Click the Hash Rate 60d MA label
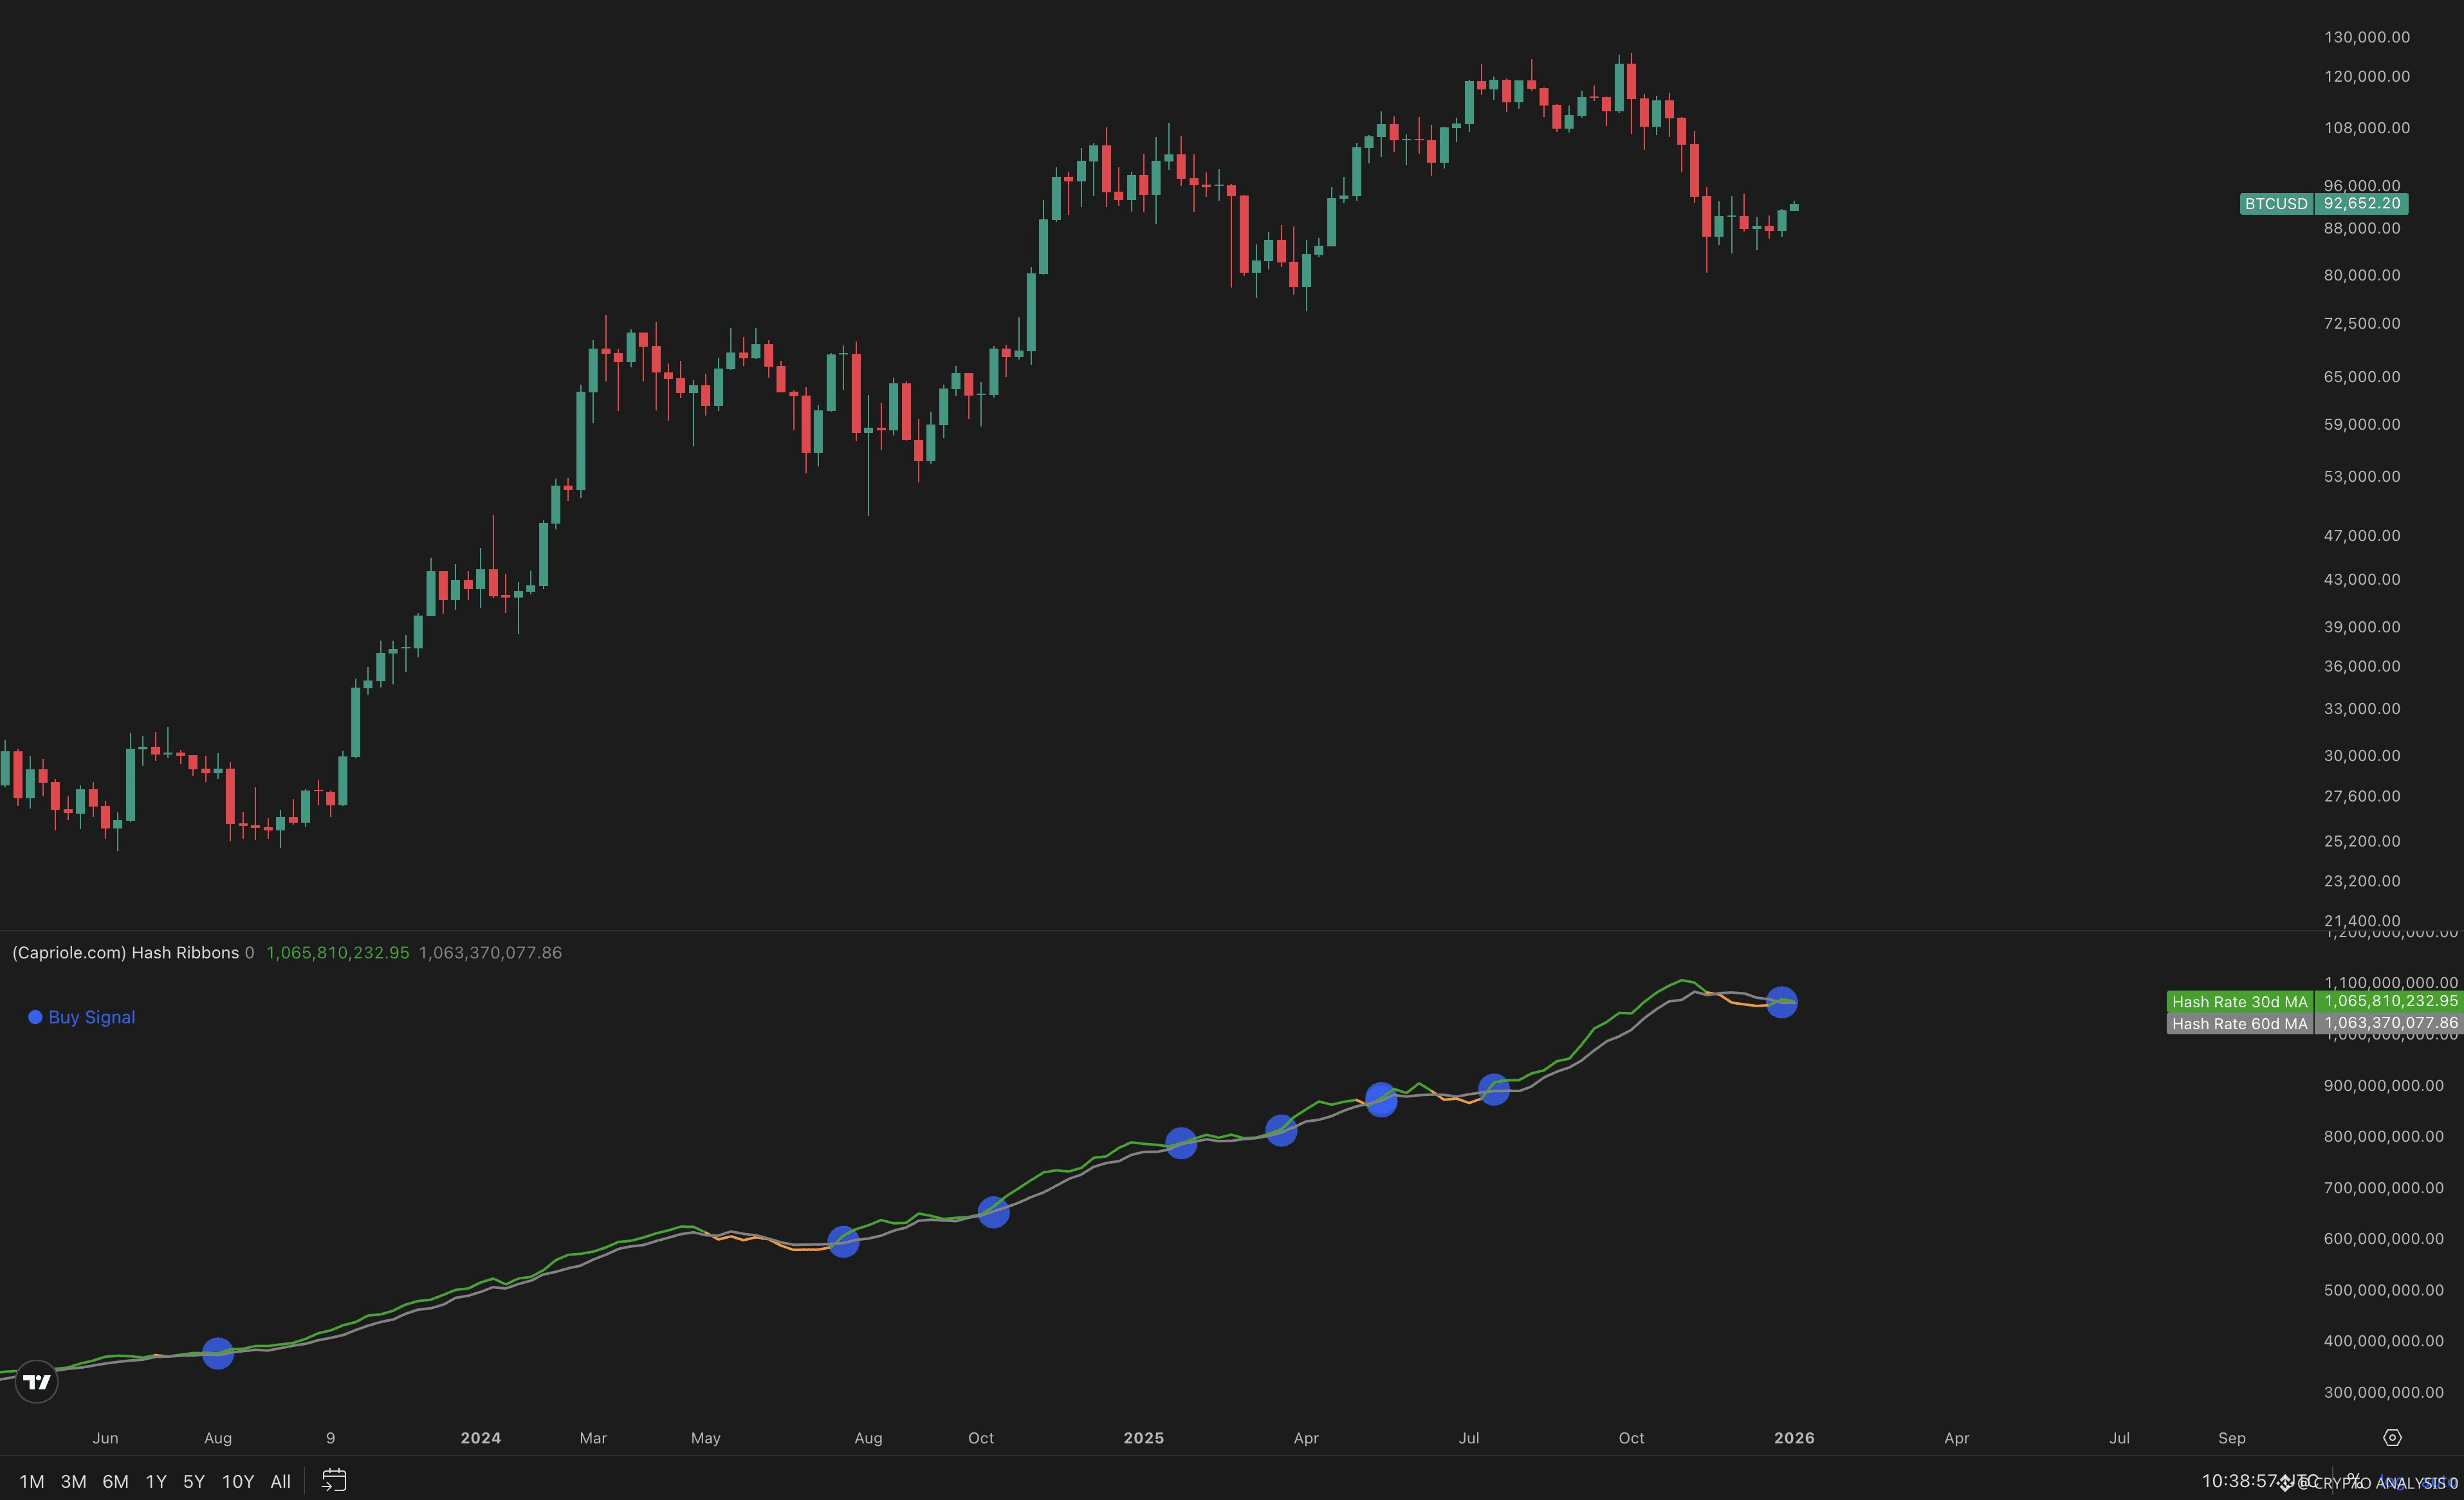Viewport: 2464px width, 1500px height. [2239, 1023]
